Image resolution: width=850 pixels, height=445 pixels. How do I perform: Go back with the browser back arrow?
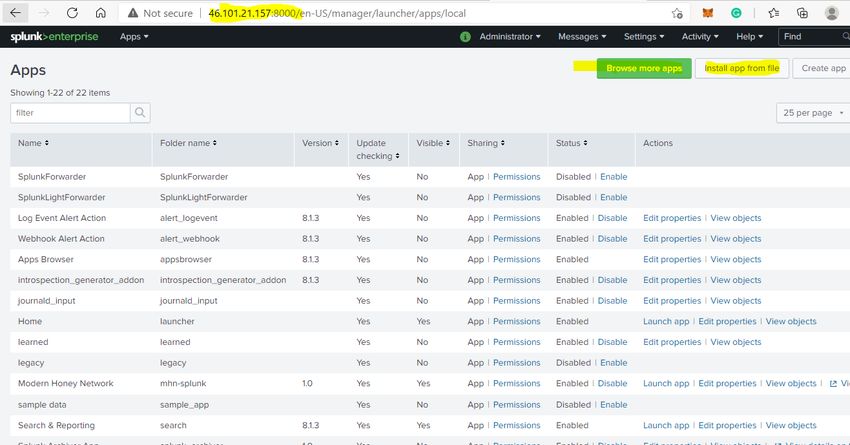(x=15, y=13)
